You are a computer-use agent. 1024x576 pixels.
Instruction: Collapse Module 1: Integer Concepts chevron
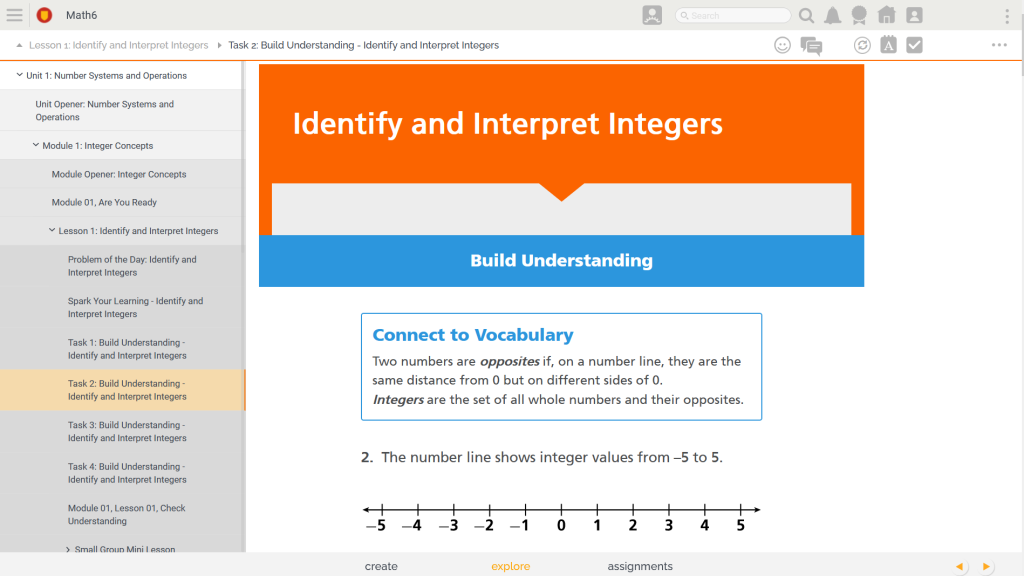[x=36, y=146]
